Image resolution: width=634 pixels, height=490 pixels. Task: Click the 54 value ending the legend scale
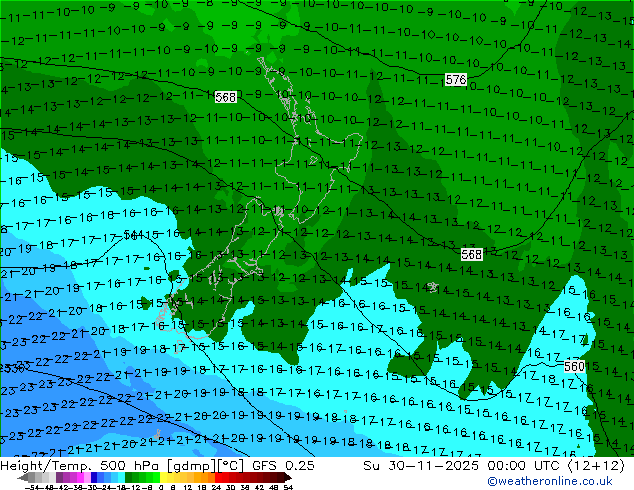(x=288, y=487)
